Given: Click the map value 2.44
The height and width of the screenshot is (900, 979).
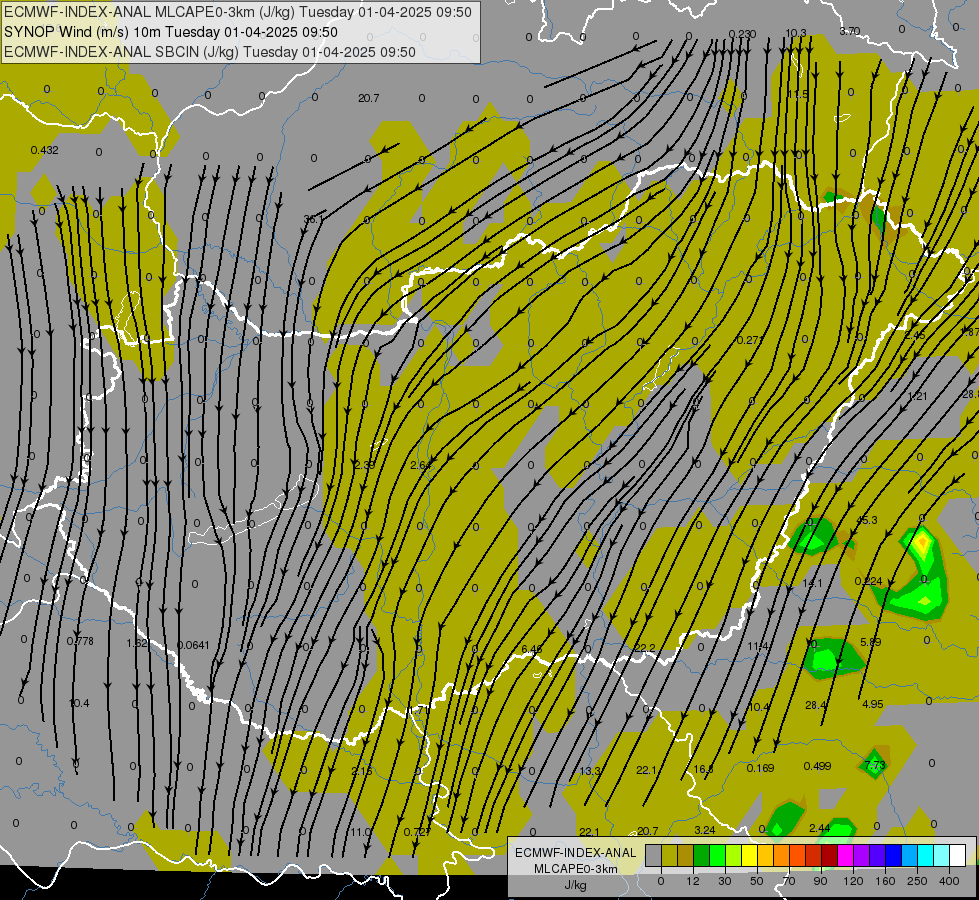Looking at the screenshot, I should [x=819, y=828].
